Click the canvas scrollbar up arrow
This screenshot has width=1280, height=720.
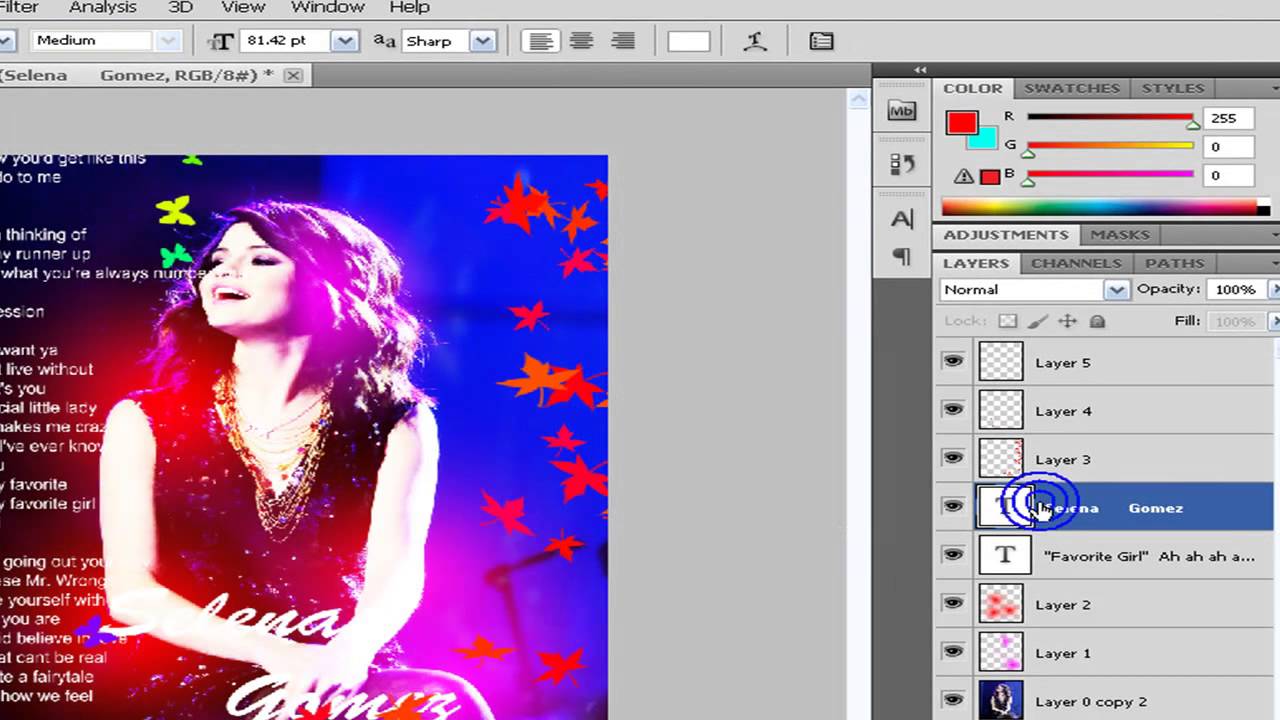pos(858,100)
